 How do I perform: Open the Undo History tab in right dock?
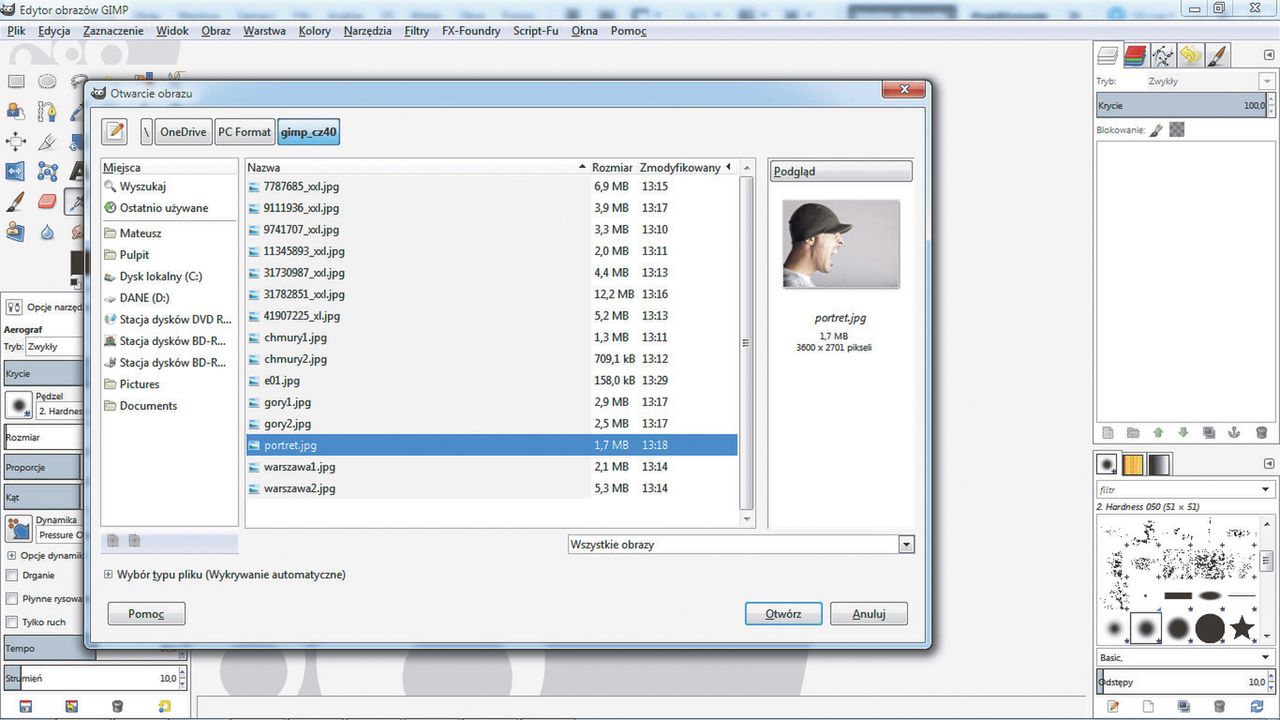[1189, 55]
